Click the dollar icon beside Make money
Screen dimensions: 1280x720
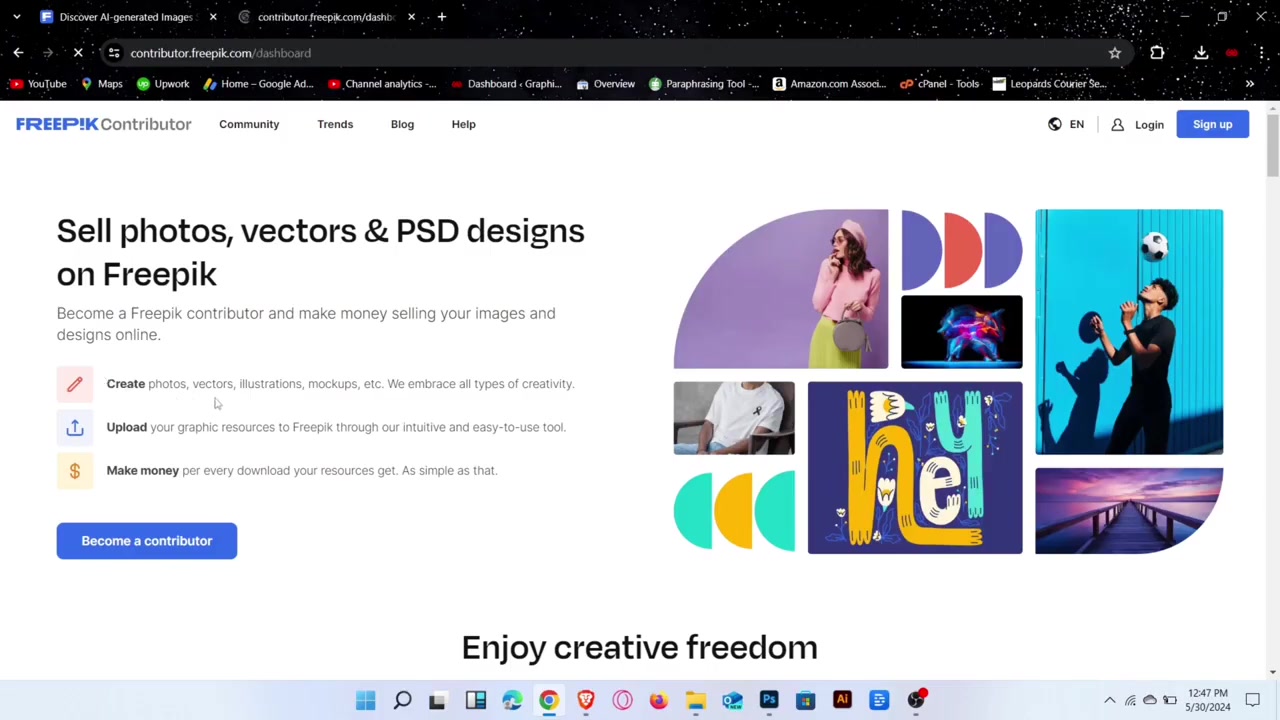point(74,470)
